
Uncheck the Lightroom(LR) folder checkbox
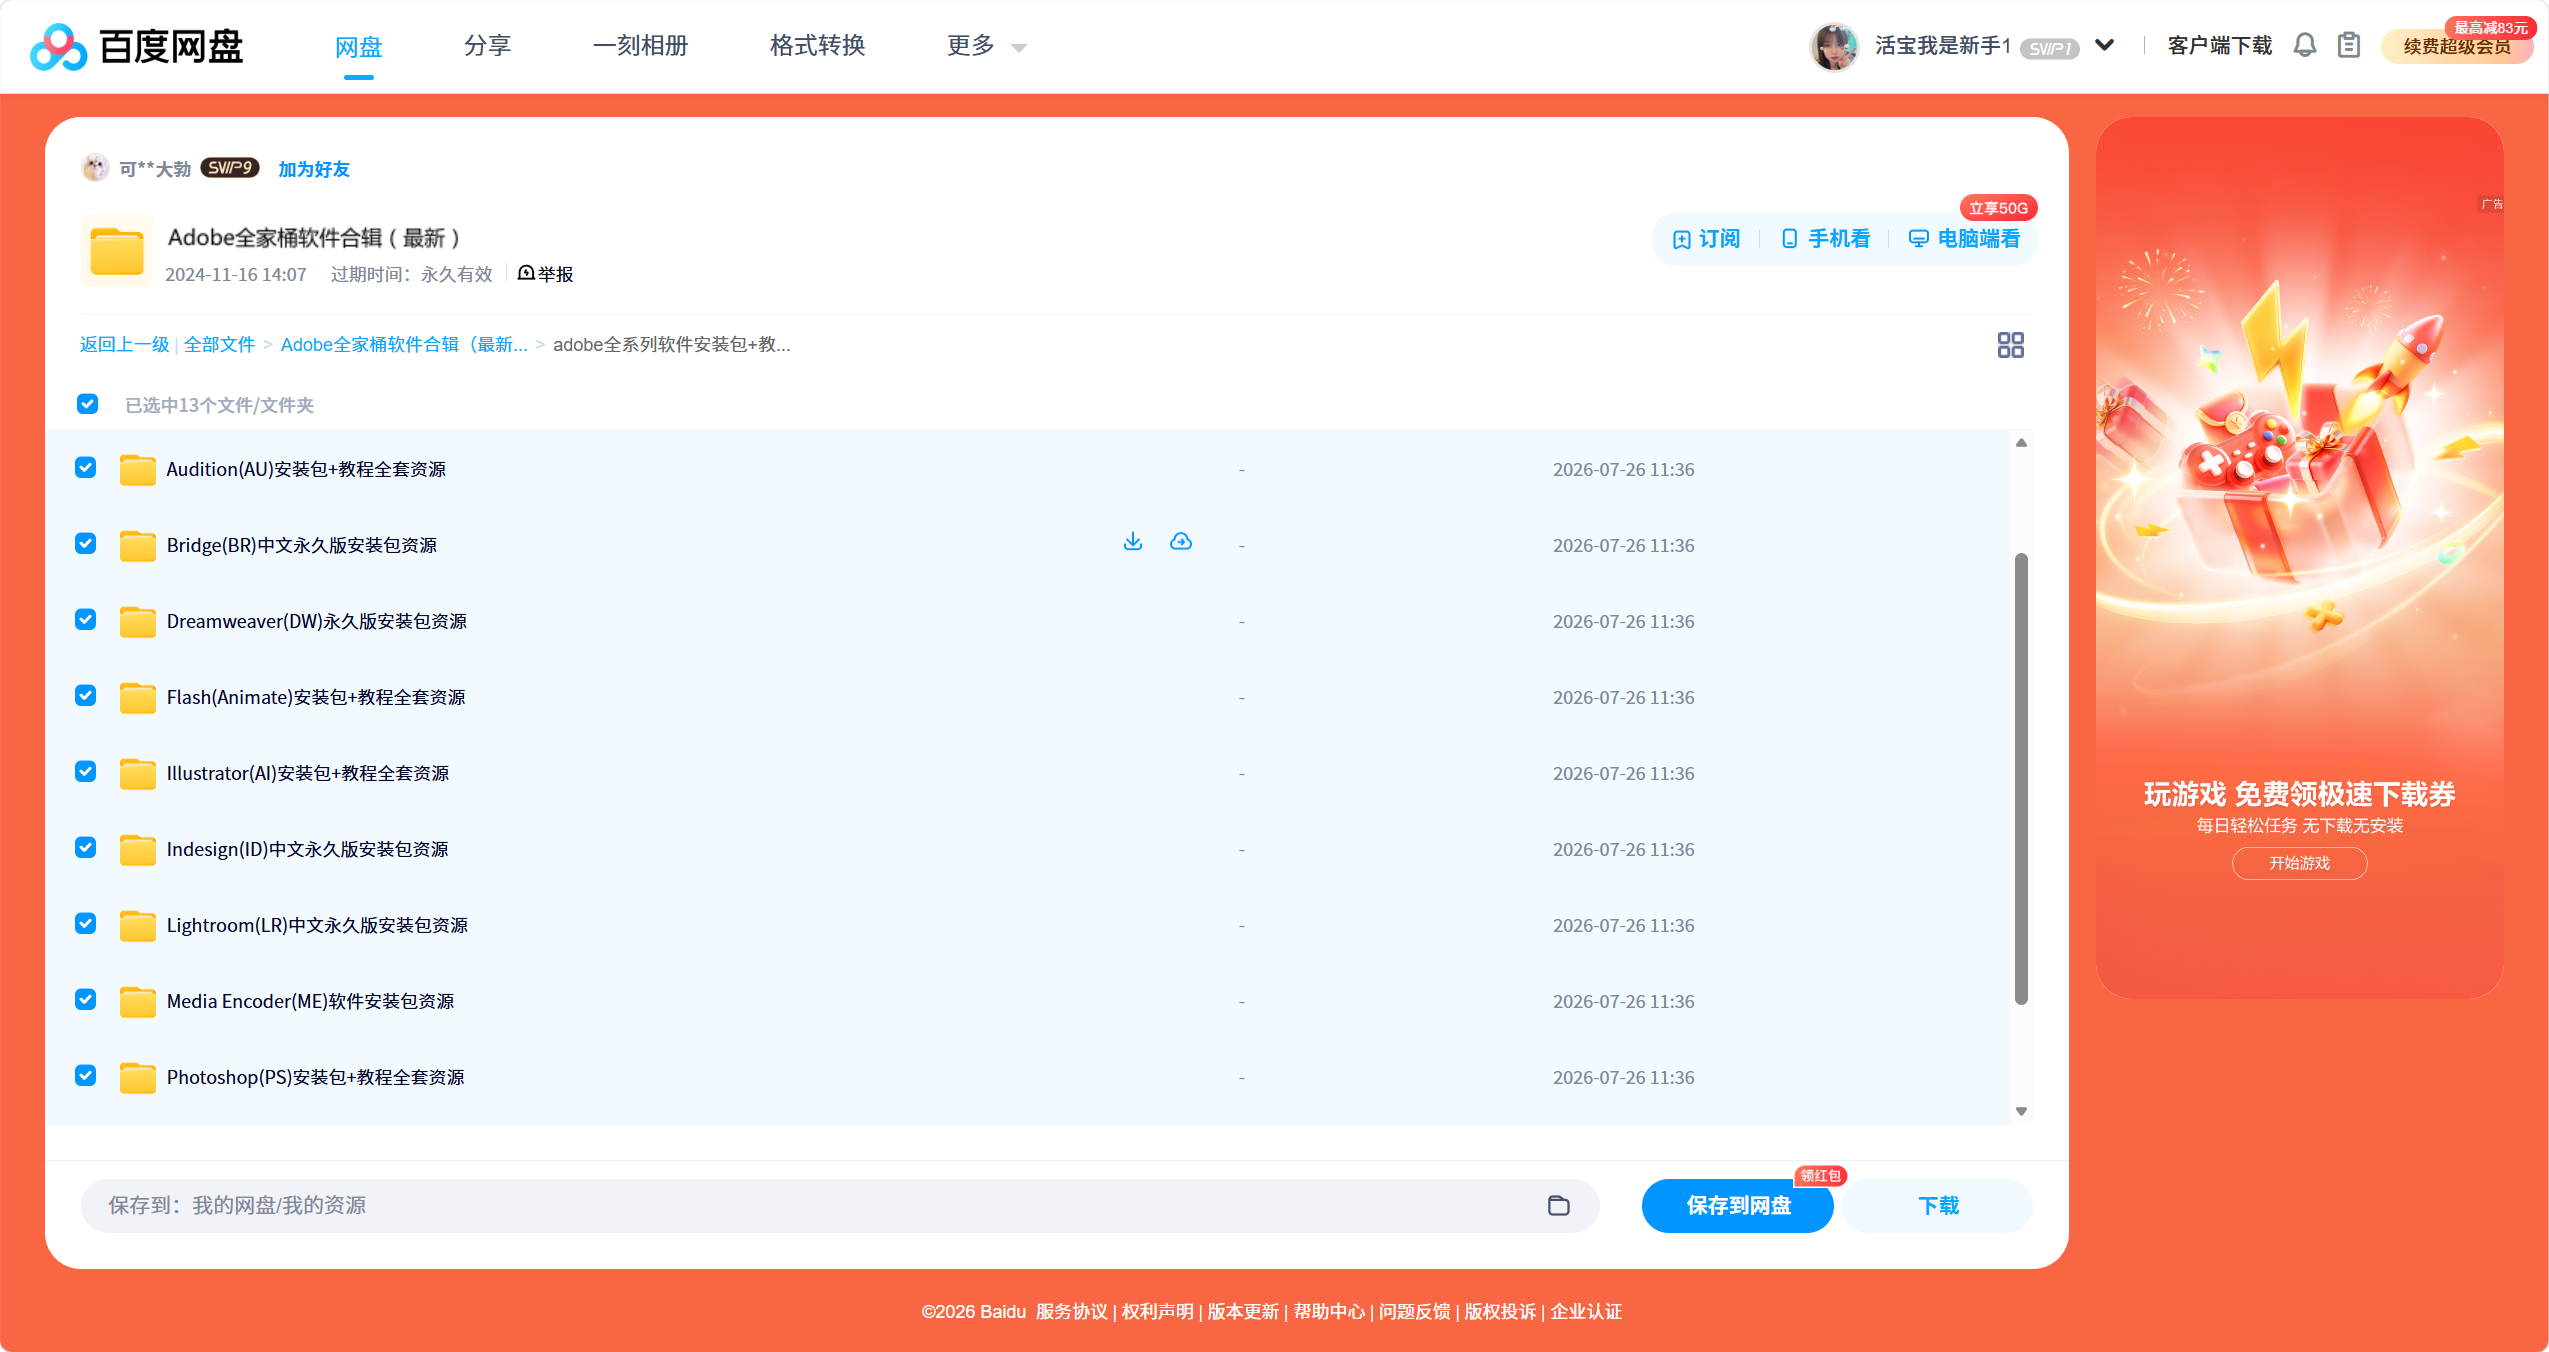pyautogui.click(x=86, y=924)
